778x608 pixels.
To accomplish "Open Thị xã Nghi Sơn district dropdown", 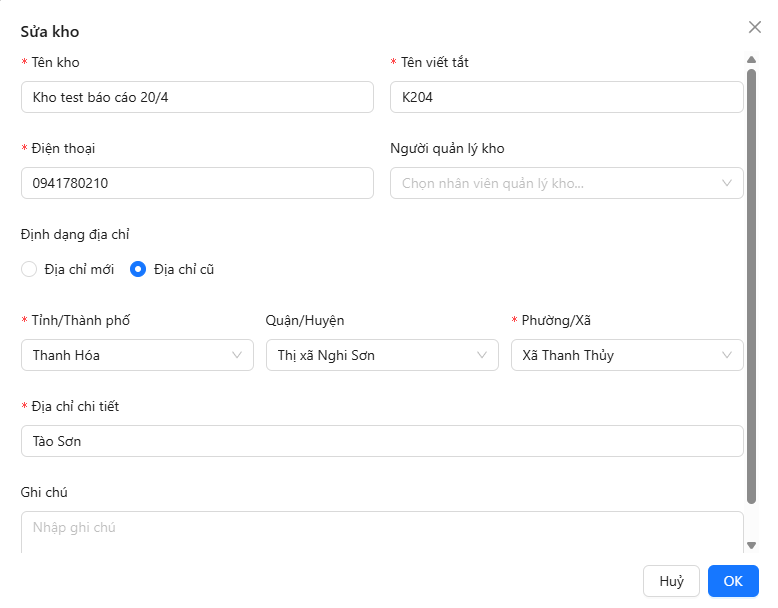I will (382, 355).
